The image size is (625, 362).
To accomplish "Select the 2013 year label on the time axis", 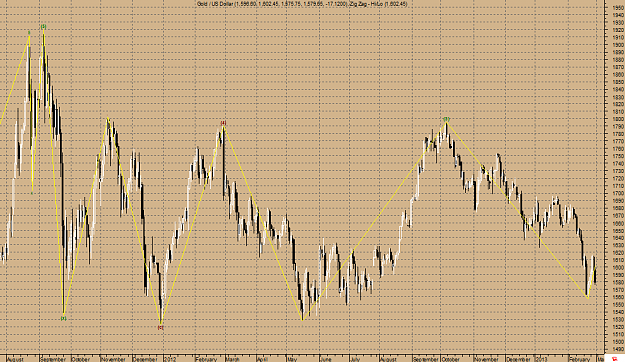I will tap(542, 359).
